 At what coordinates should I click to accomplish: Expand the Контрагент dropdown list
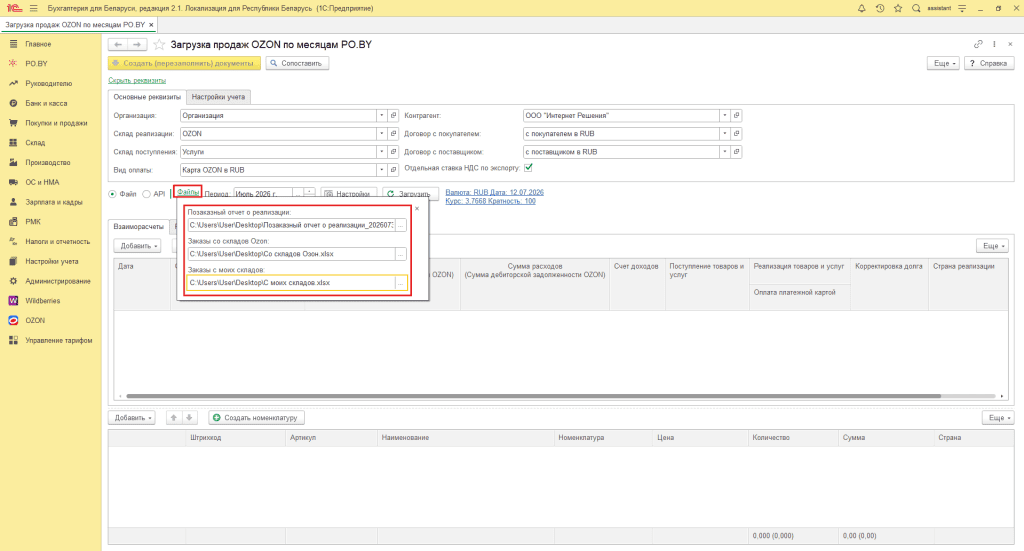click(724, 116)
